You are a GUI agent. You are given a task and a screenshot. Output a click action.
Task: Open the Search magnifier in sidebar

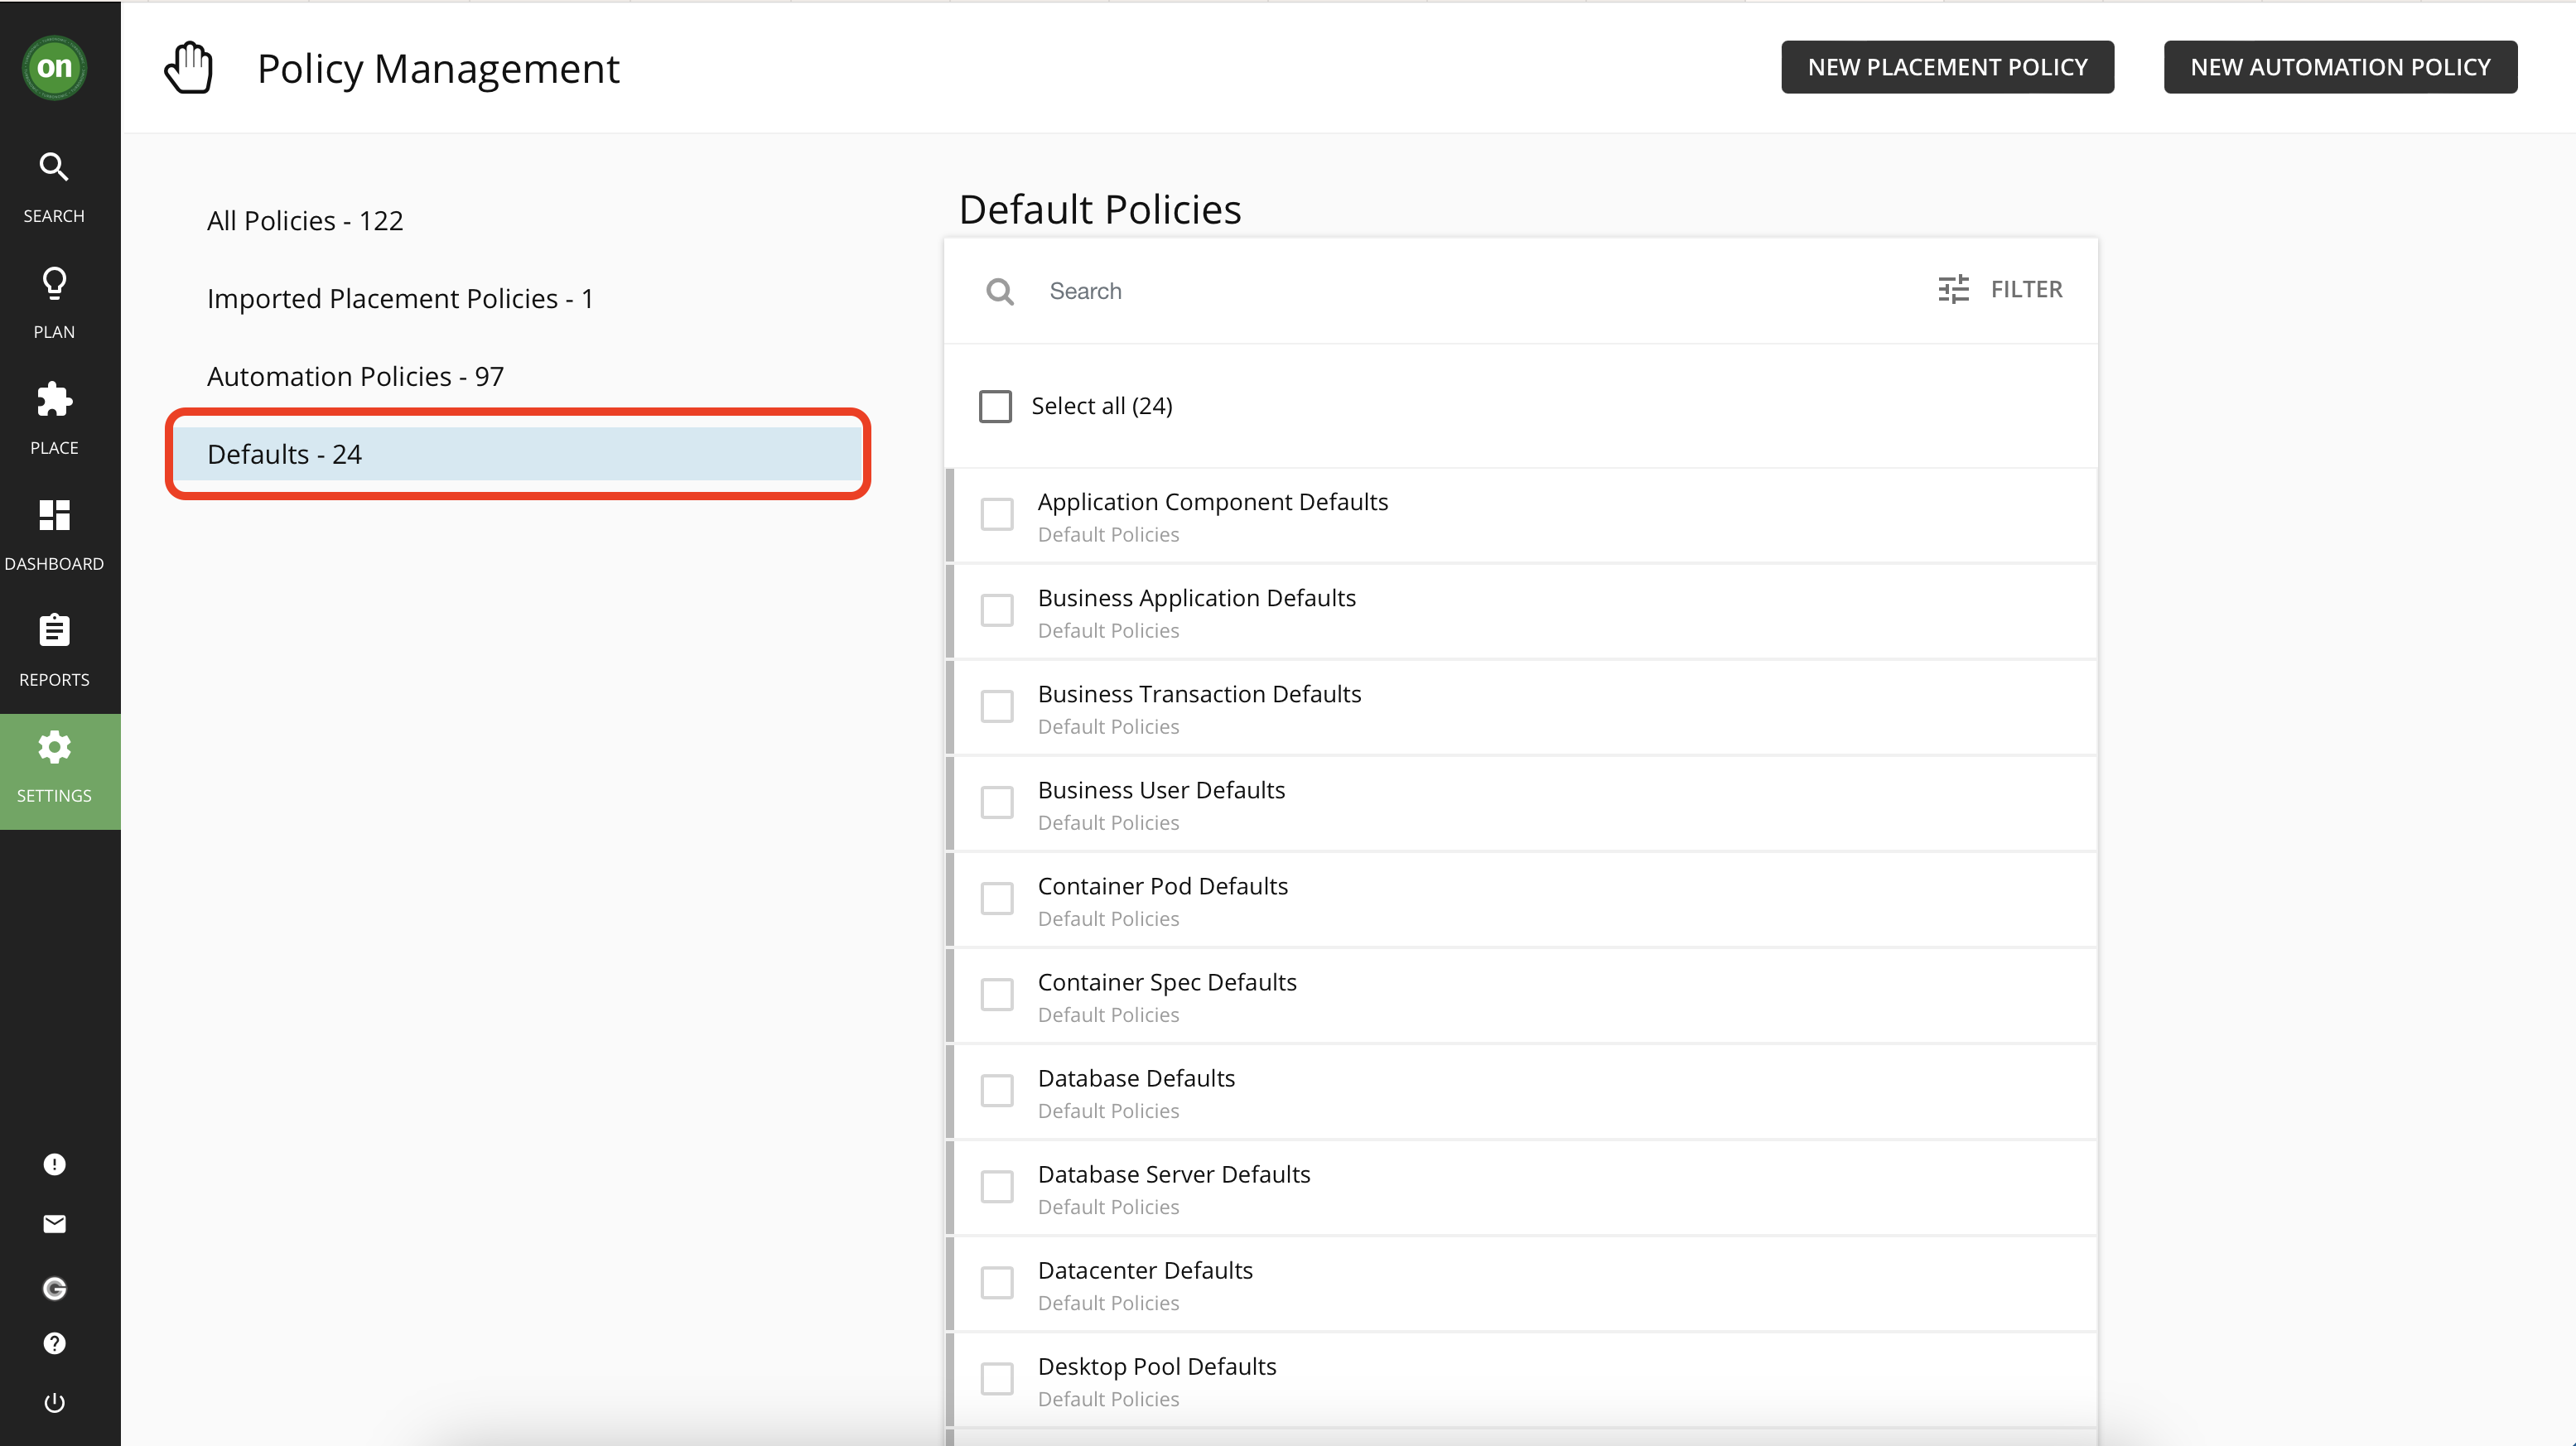[54, 166]
